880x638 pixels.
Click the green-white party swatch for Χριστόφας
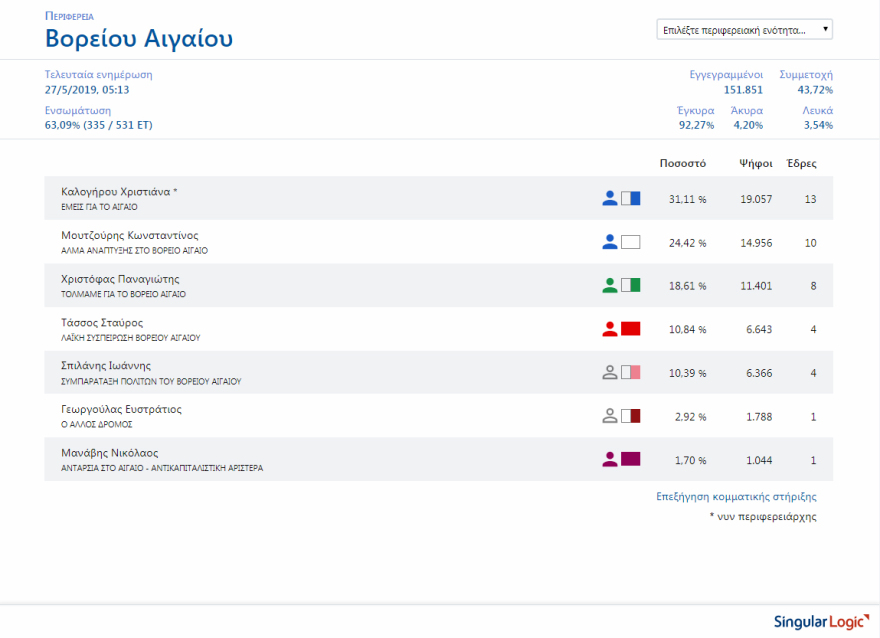pos(630,285)
